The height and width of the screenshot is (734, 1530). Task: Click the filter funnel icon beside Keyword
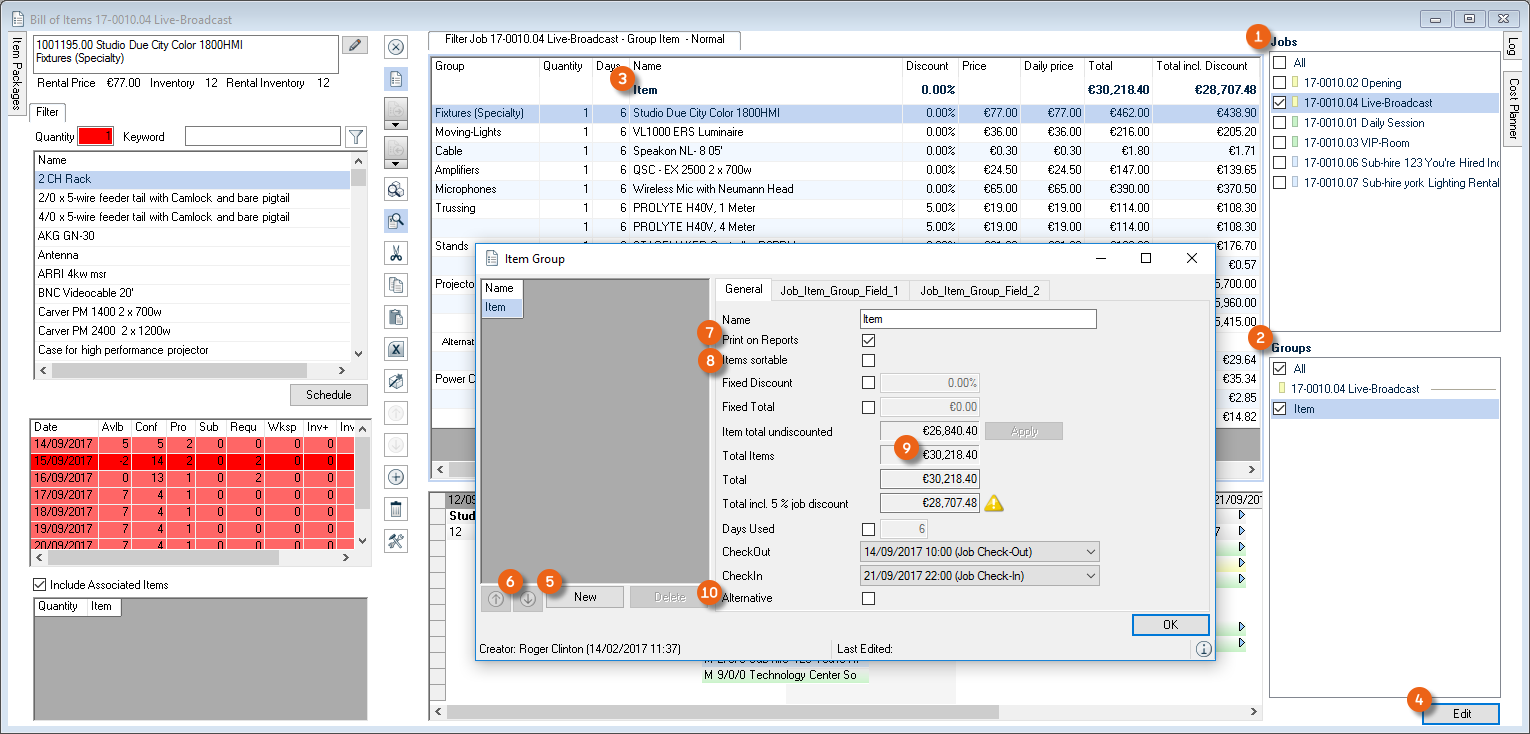click(x=355, y=136)
